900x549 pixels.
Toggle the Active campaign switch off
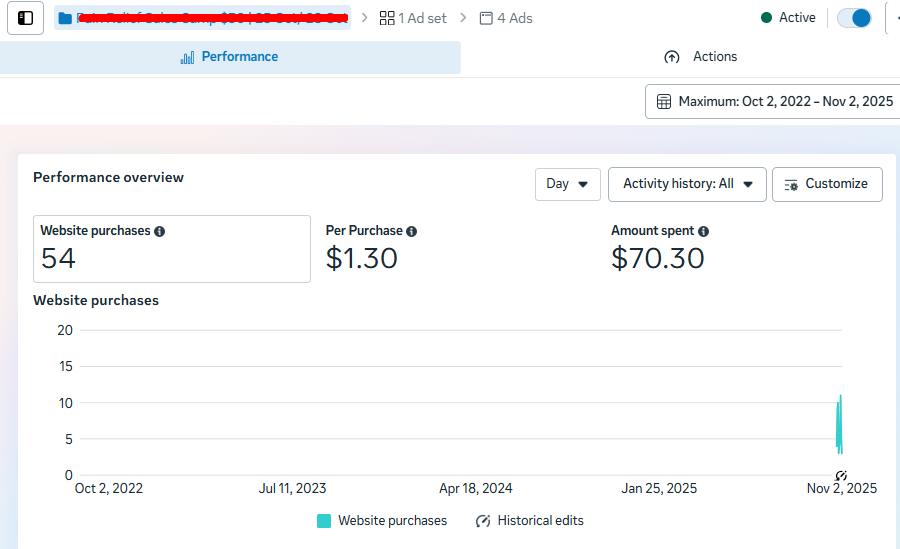[x=854, y=18]
